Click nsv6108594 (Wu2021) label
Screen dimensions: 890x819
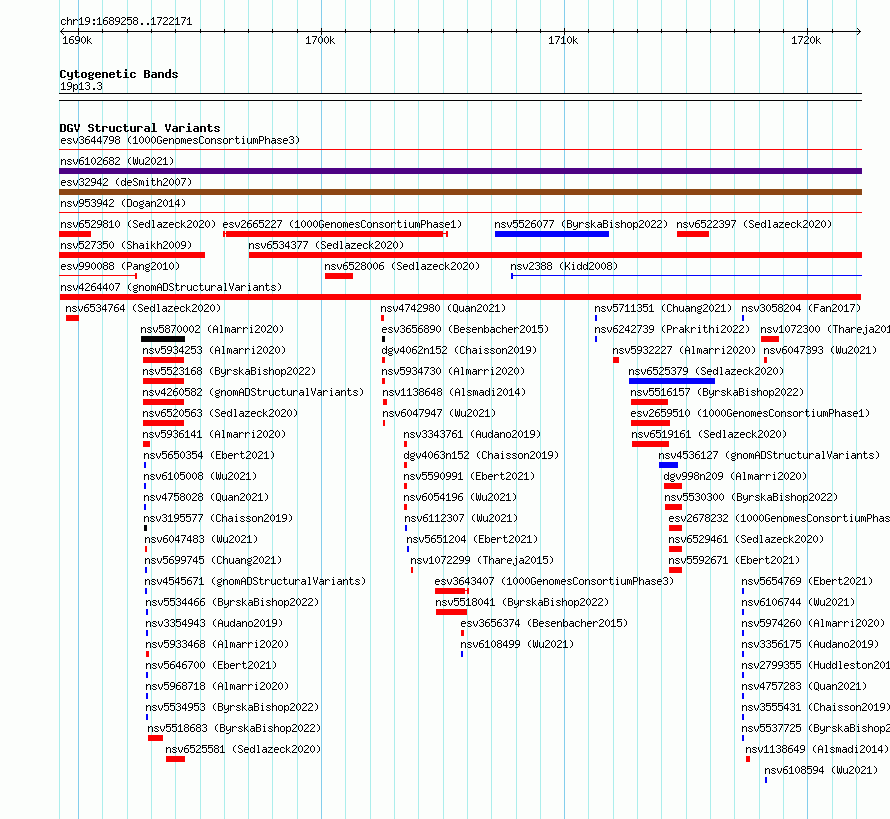[x=821, y=770]
